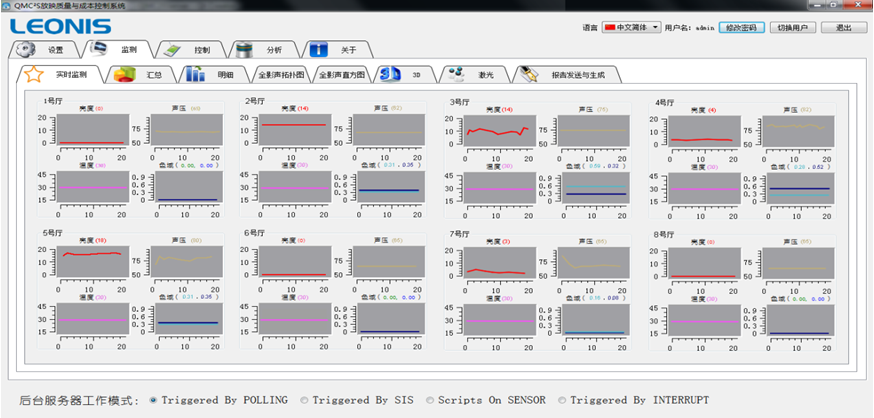This screenshot has height=418, width=874.
Task: Click 7号厅 声压 chart
Action: point(595,264)
